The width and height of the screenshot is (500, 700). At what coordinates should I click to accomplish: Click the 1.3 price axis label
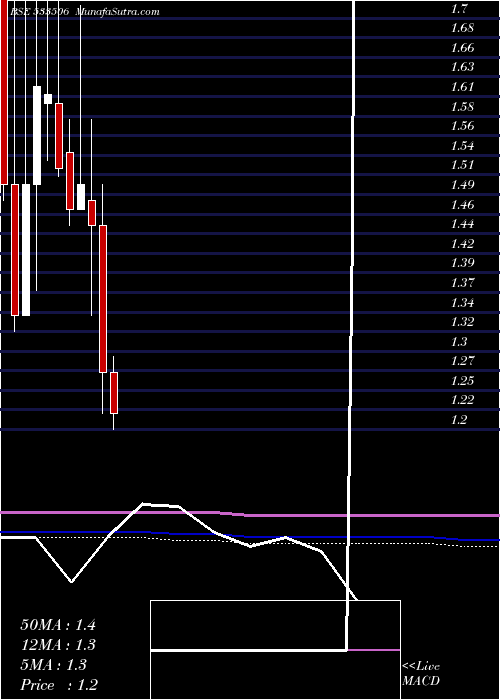[x=459, y=342]
